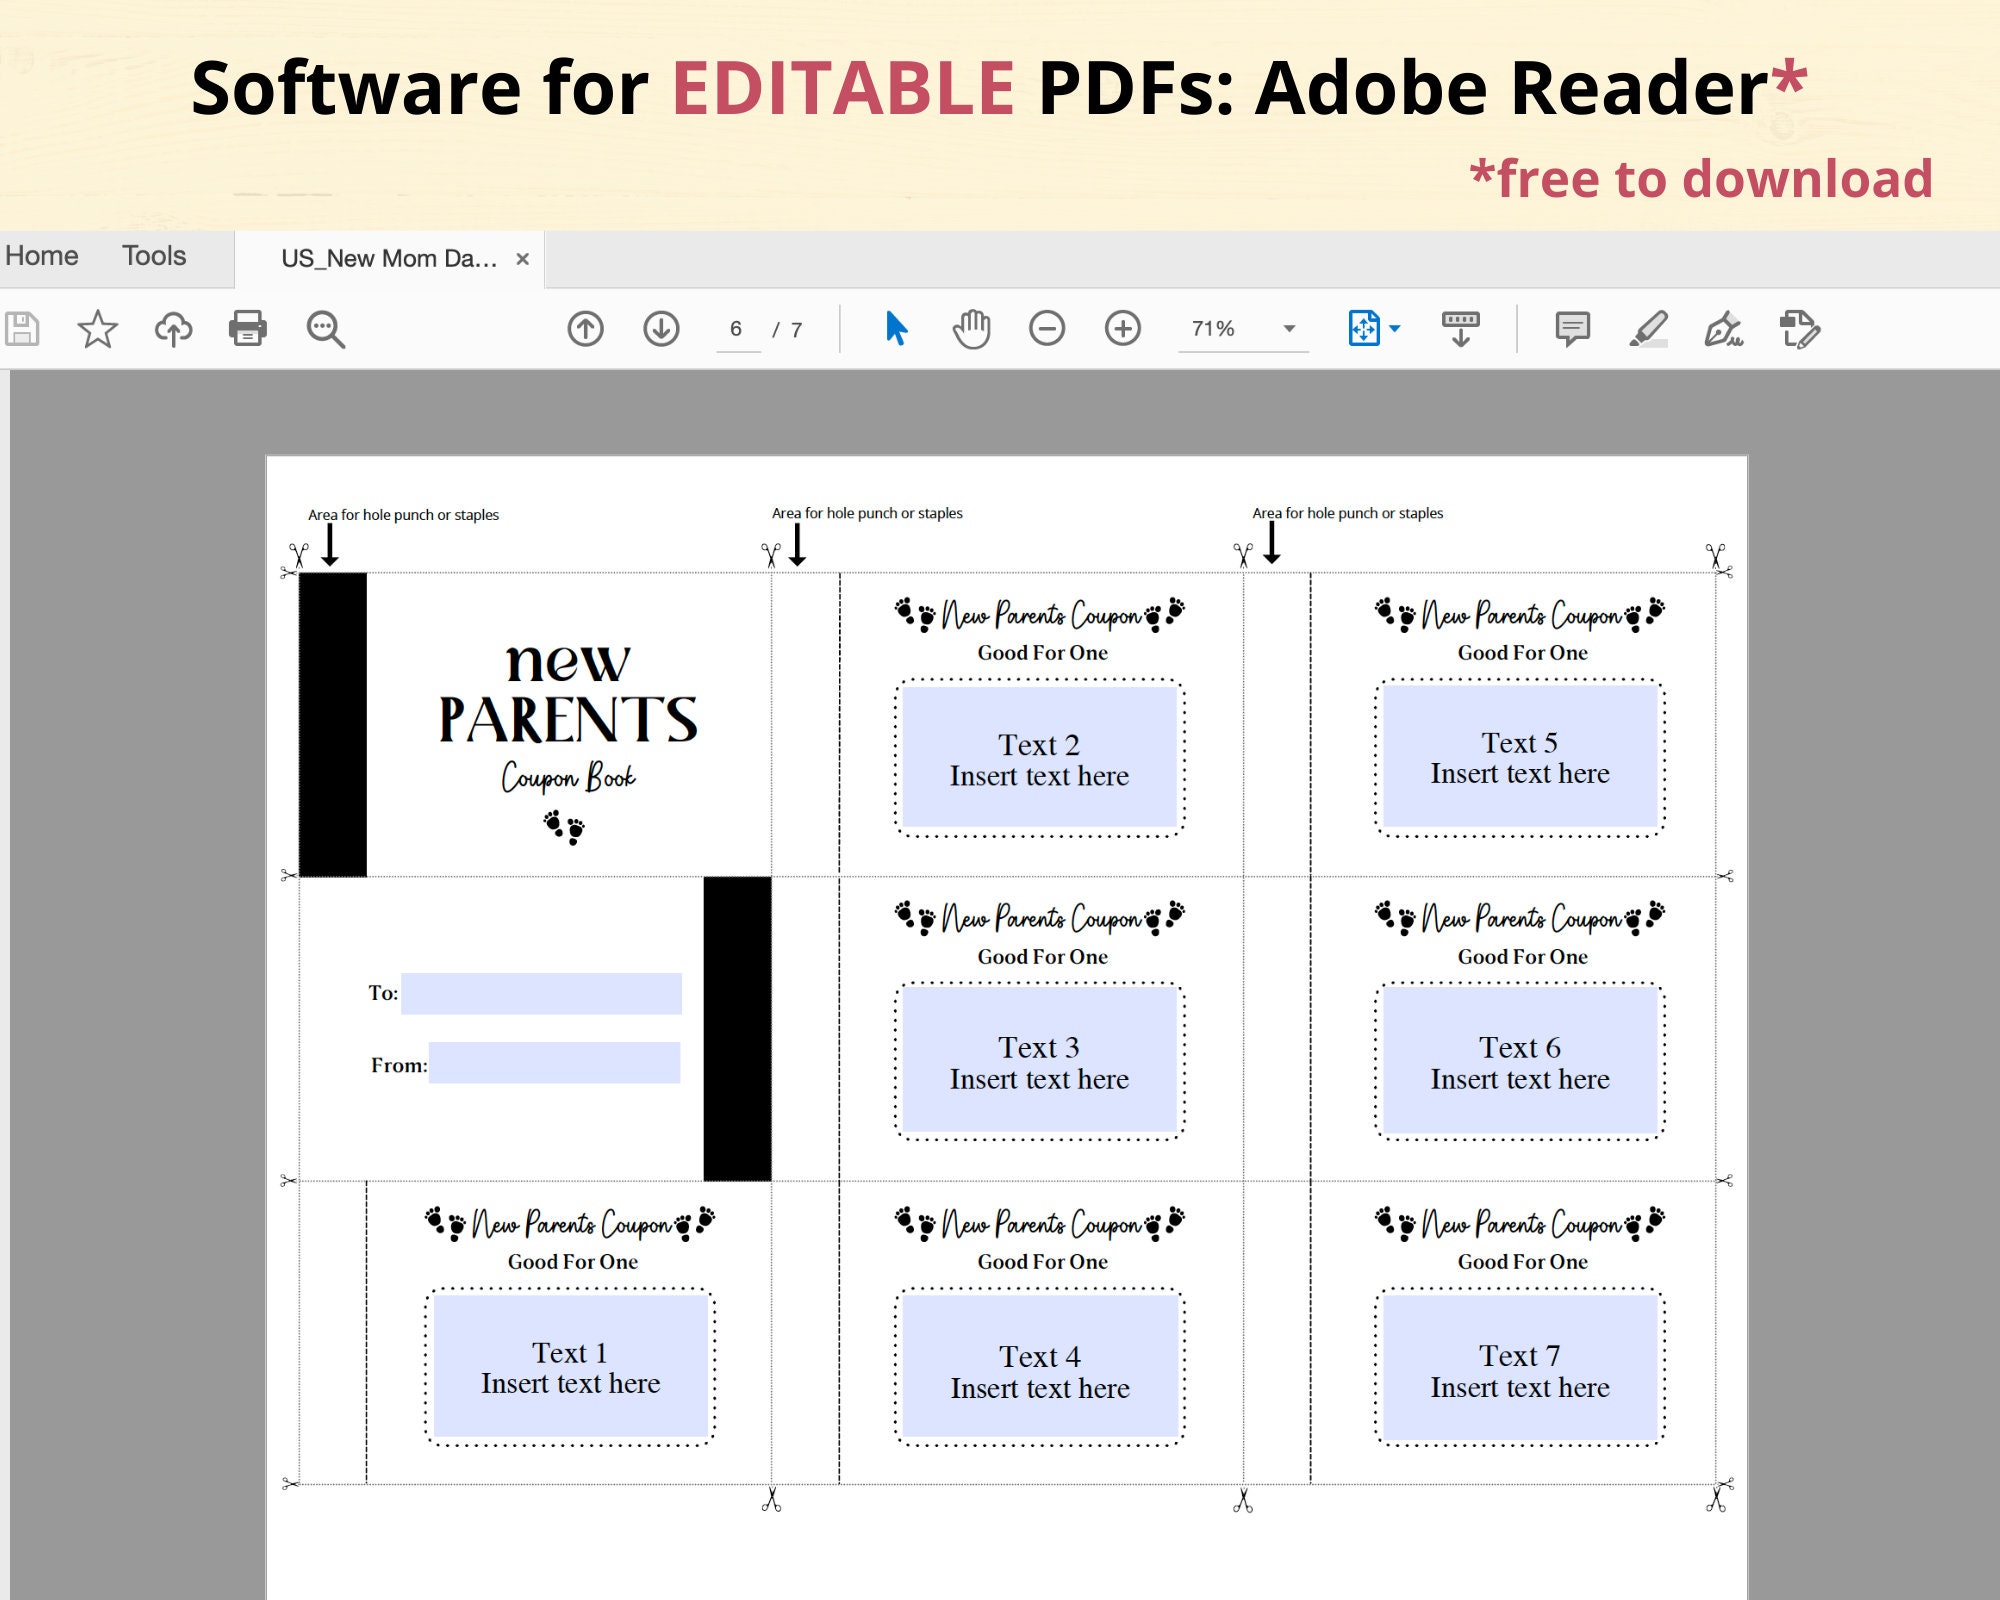Click the Text 6 coupon field
The image size is (2000, 1600).
1520,1062
